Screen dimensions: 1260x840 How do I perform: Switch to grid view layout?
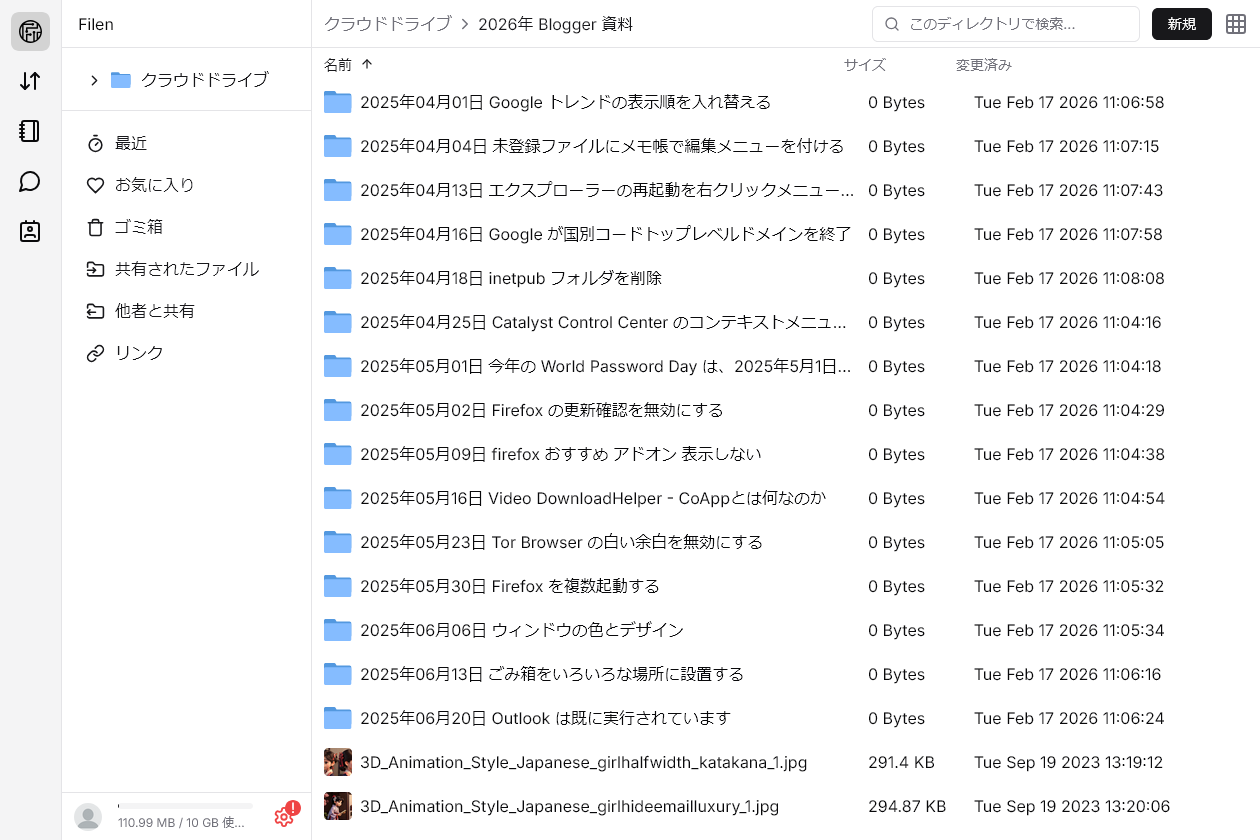coord(1236,23)
